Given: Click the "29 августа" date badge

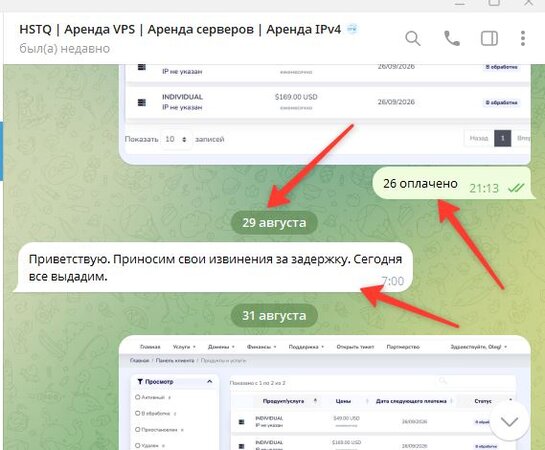Looking at the screenshot, I should coord(274,223).
